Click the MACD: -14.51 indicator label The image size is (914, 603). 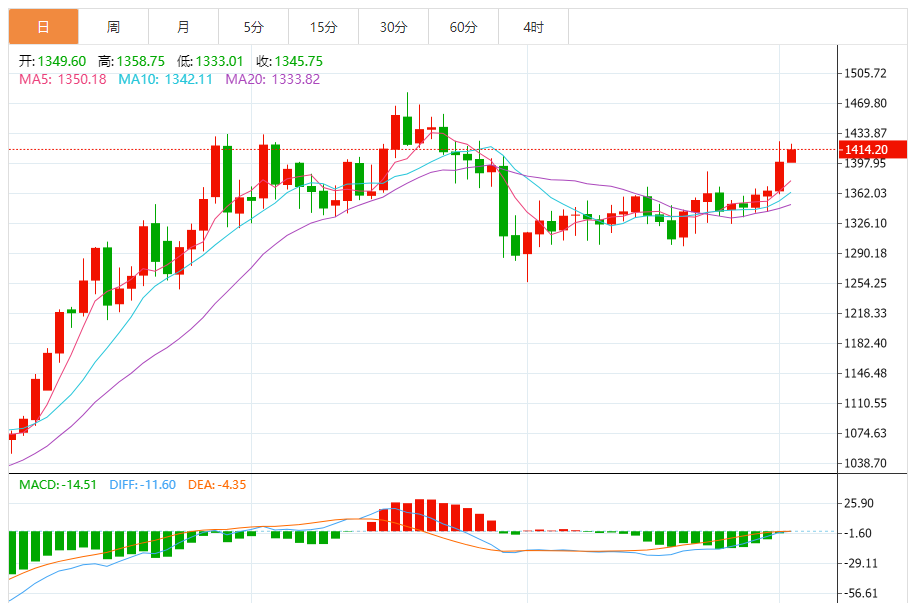(58, 485)
